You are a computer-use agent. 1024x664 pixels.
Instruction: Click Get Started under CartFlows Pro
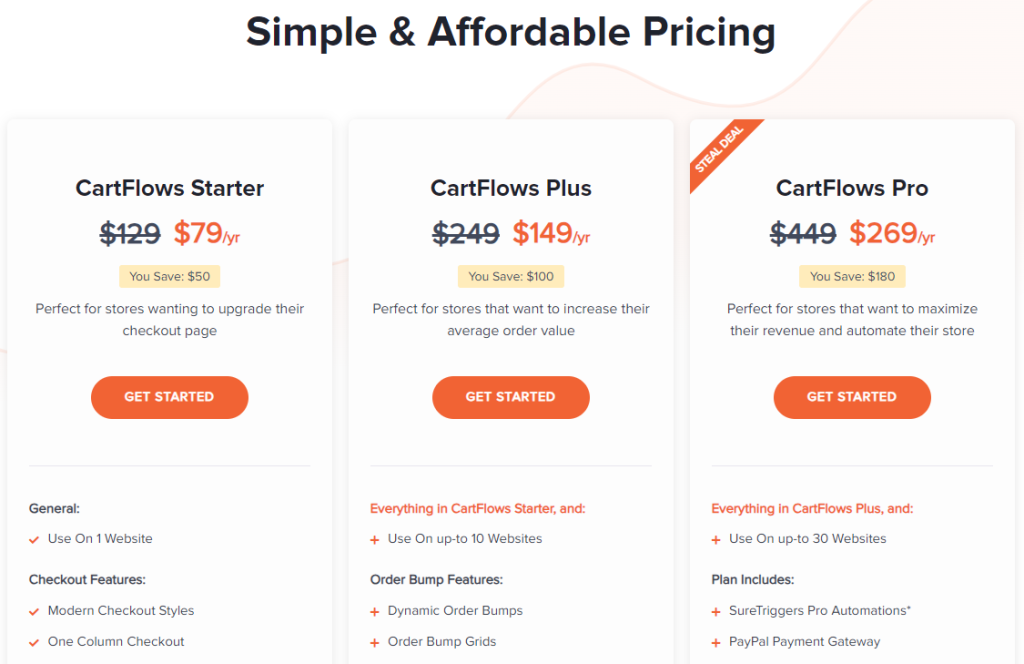[x=852, y=397]
